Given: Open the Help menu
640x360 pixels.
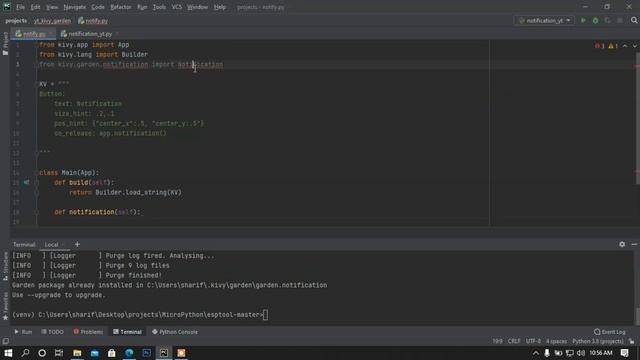Looking at the screenshot, I should (220, 7).
